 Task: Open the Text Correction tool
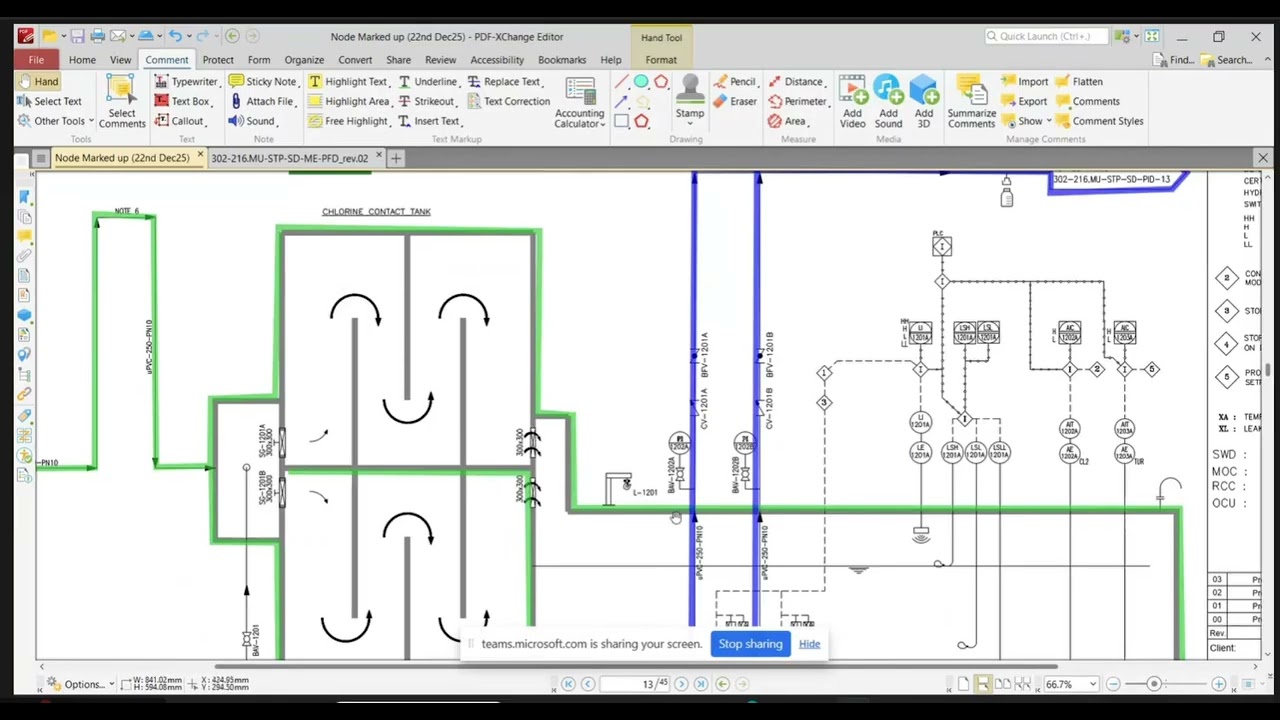pos(508,101)
